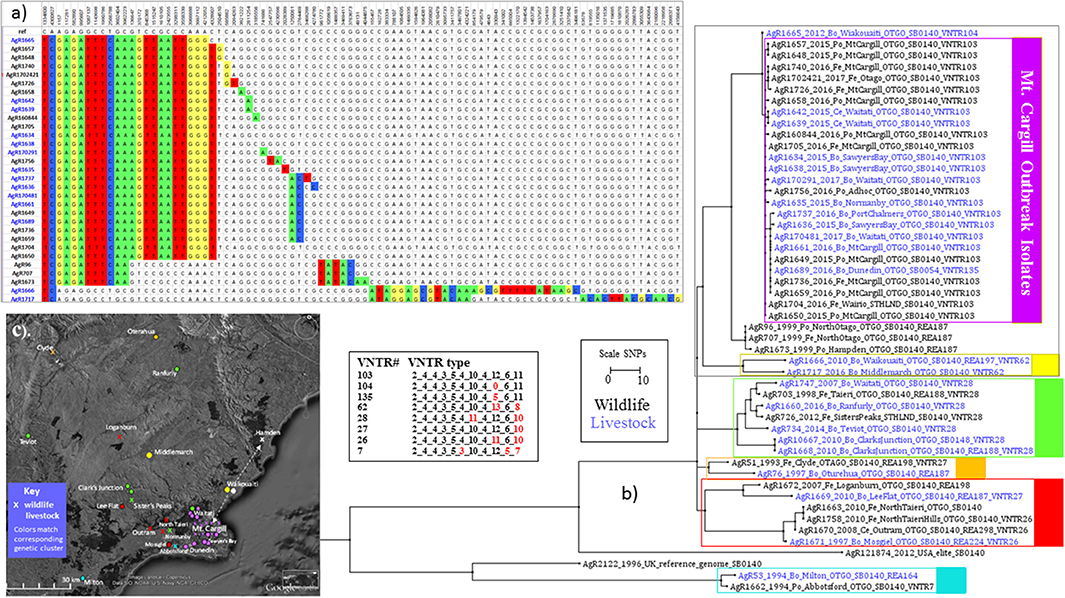
Task: Click the orange cluster color block beside AgR51
Action: pos(971,468)
